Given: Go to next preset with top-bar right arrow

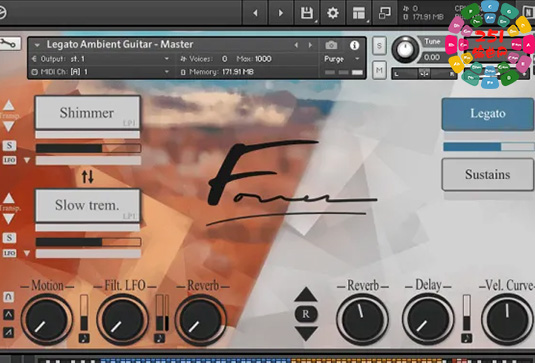Looking at the screenshot, I should coord(280,13).
